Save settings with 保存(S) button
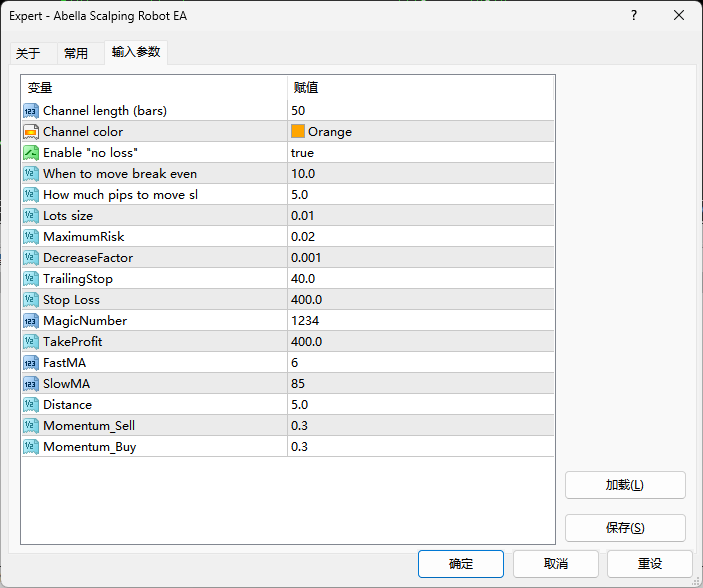The height and width of the screenshot is (588, 703). pos(625,528)
